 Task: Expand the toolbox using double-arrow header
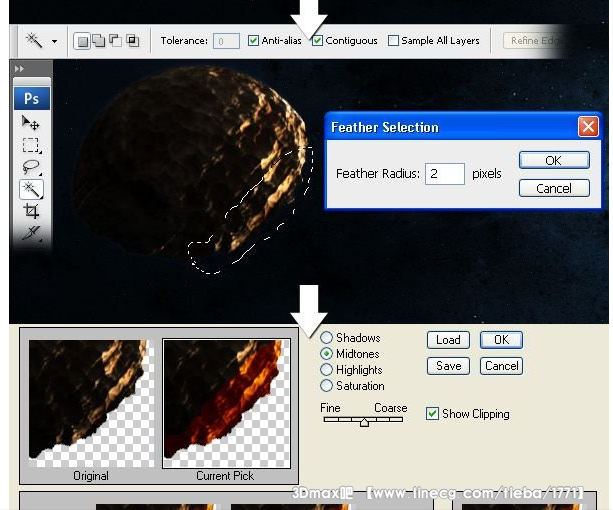click(19, 69)
